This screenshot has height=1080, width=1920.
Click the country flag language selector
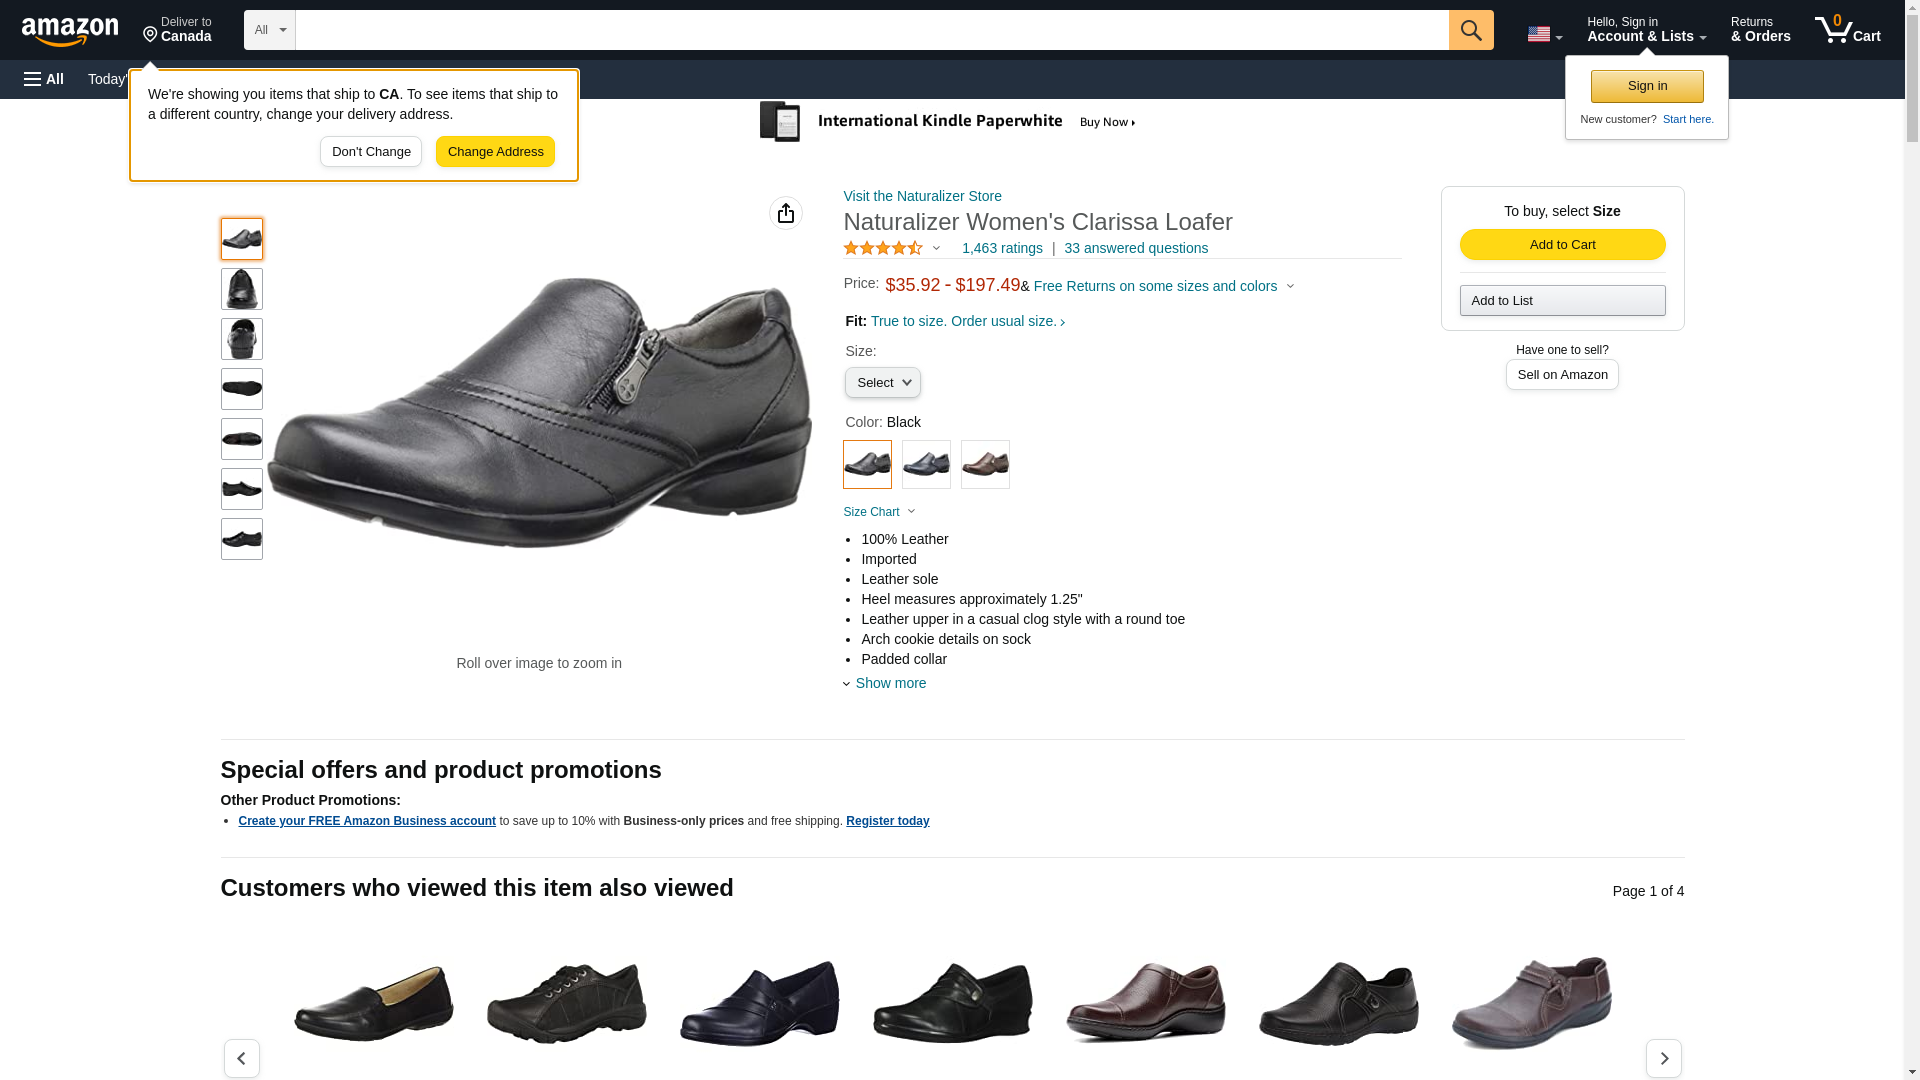1543,34
